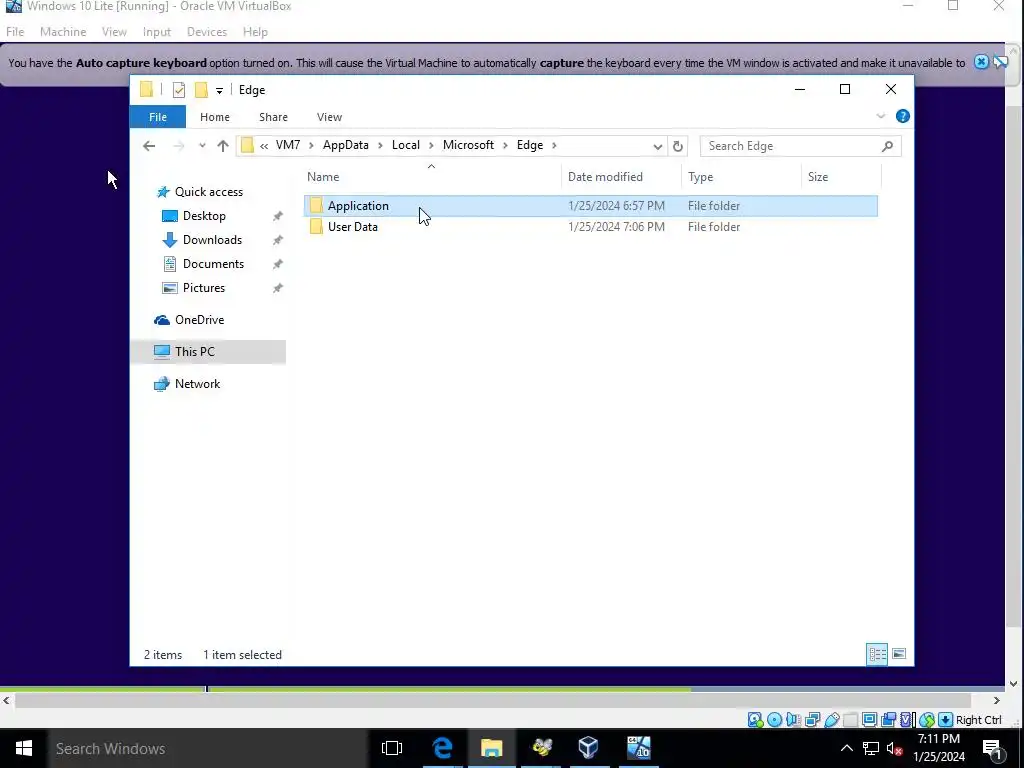Select the Application folder
Screen dimensions: 1024x768
coord(590,206)
